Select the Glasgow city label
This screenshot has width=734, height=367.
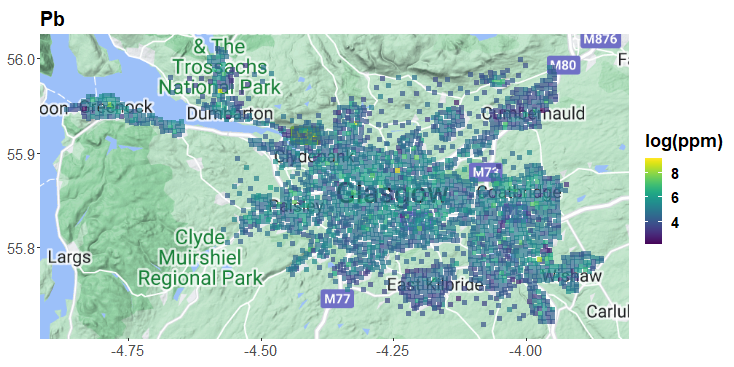(391, 193)
